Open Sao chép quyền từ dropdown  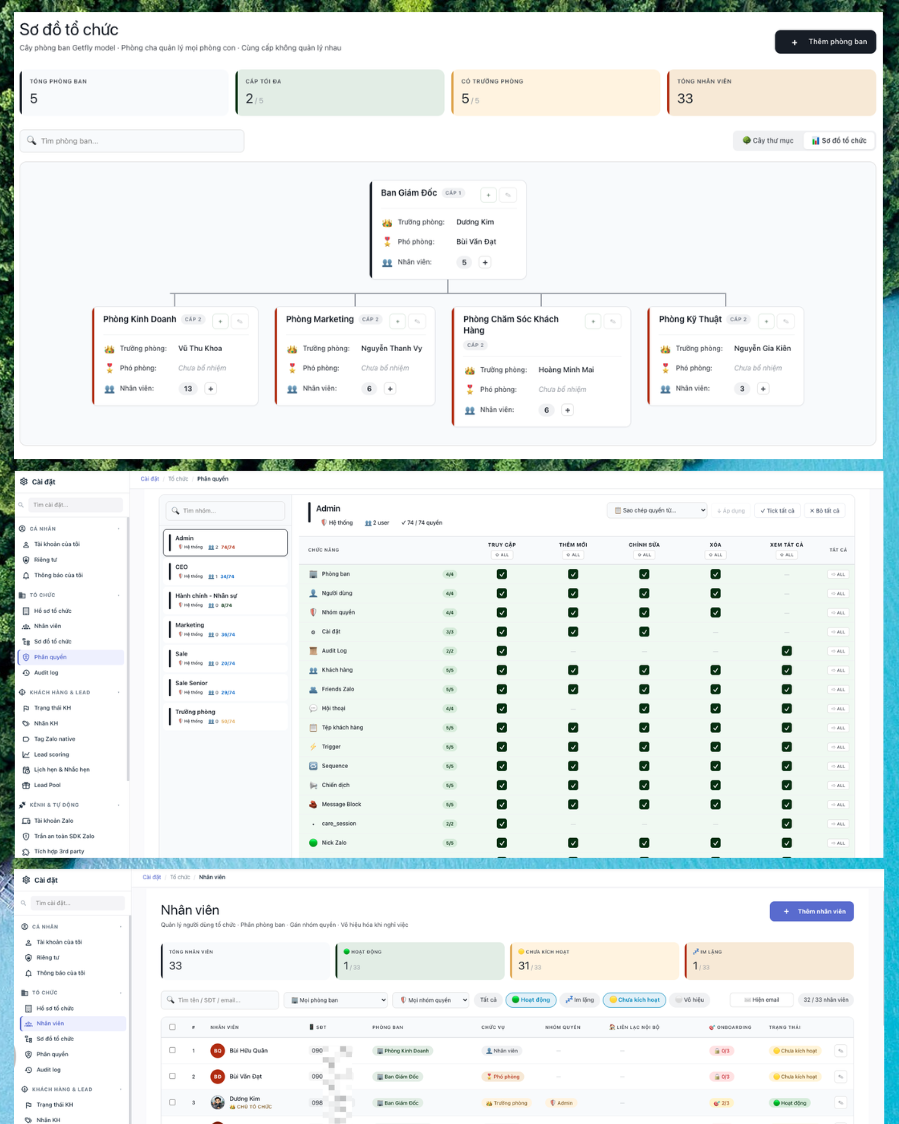pyautogui.click(x=657, y=510)
